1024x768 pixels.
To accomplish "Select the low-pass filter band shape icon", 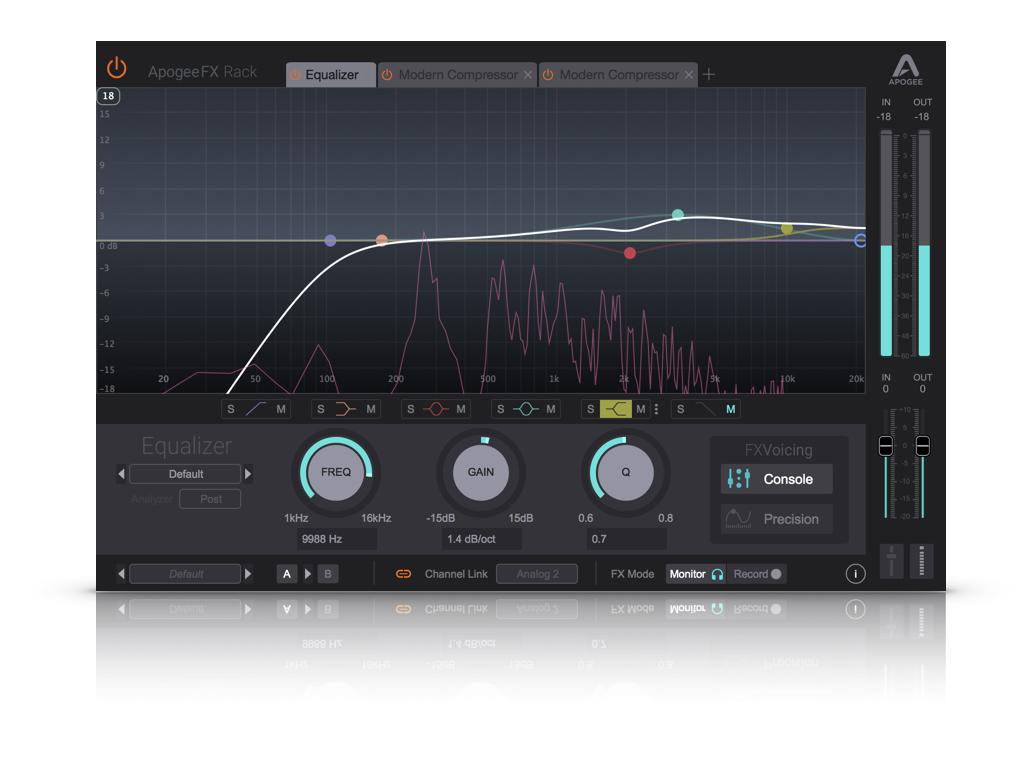I will (706, 409).
